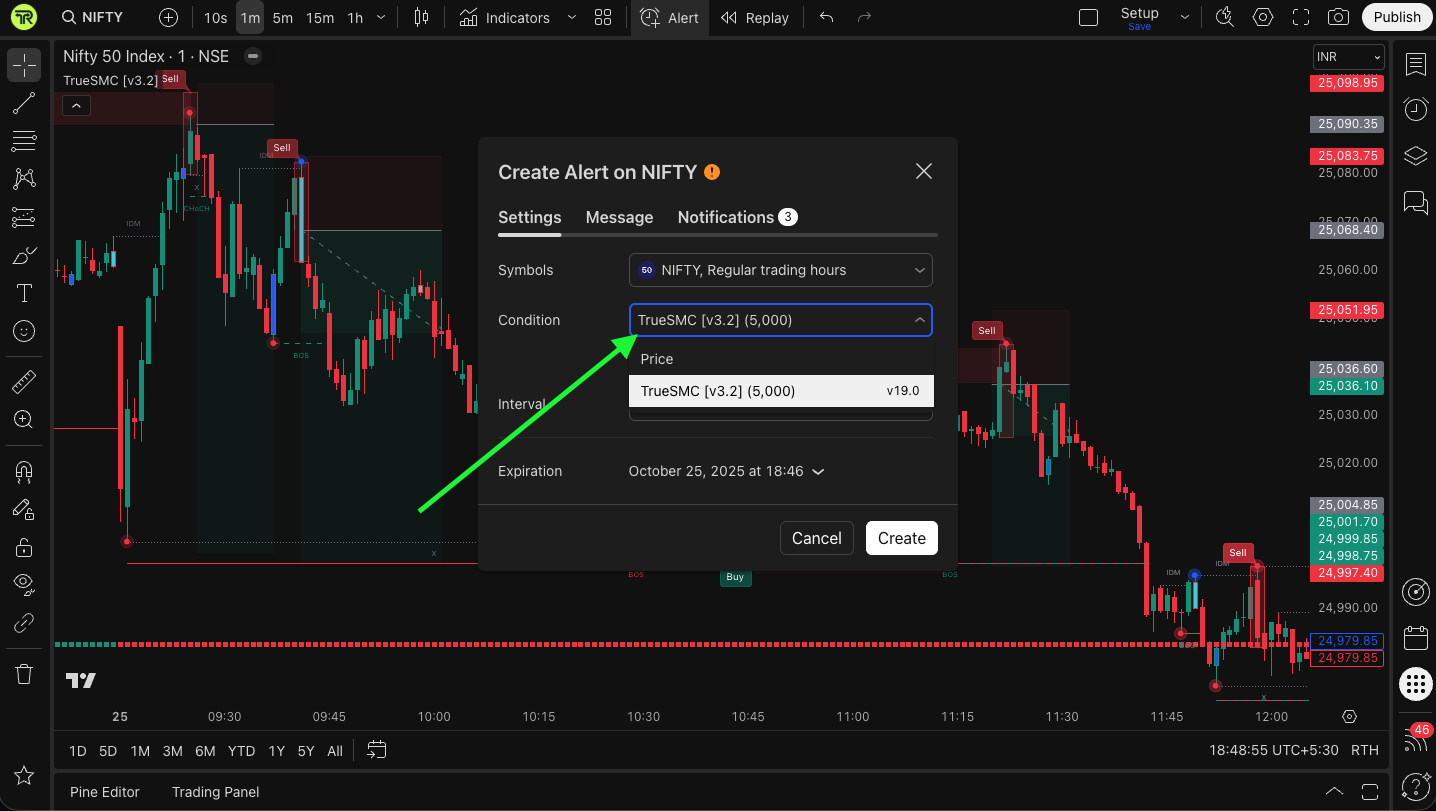The image size is (1436, 811).
Task: Click the Create button
Action: point(901,538)
